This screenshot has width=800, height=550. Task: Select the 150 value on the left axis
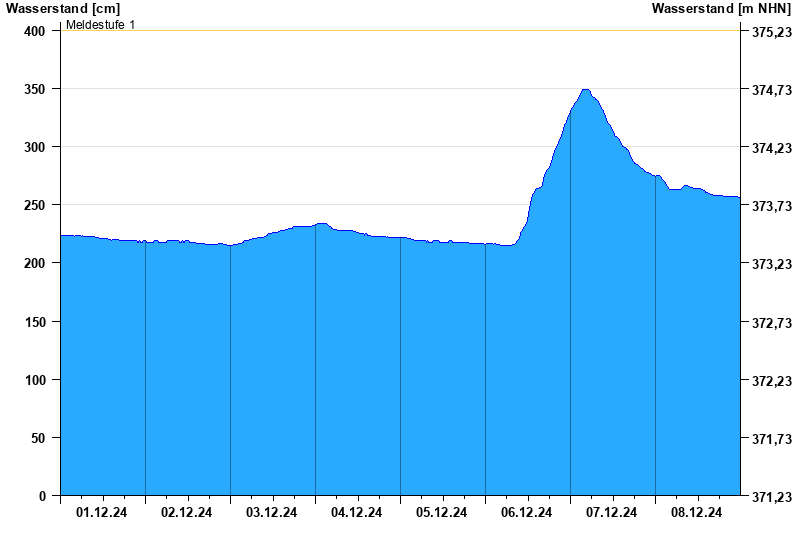[35, 323]
